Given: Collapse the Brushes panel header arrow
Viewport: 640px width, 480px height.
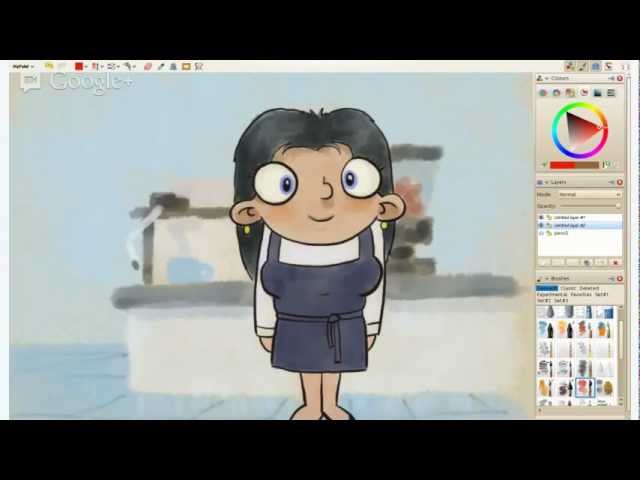Looking at the screenshot, I should [547, 279].
